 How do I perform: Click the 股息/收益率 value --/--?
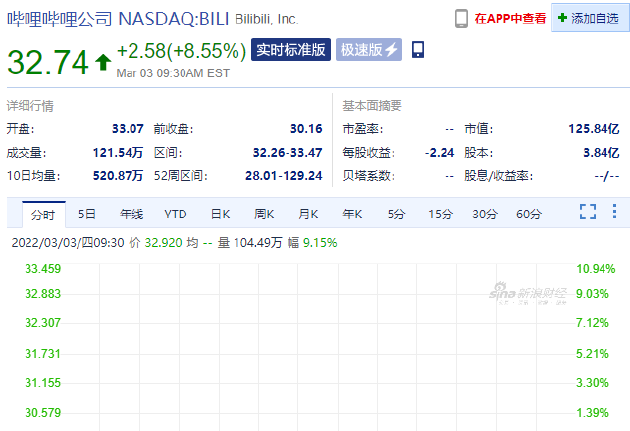pos(607,176)
